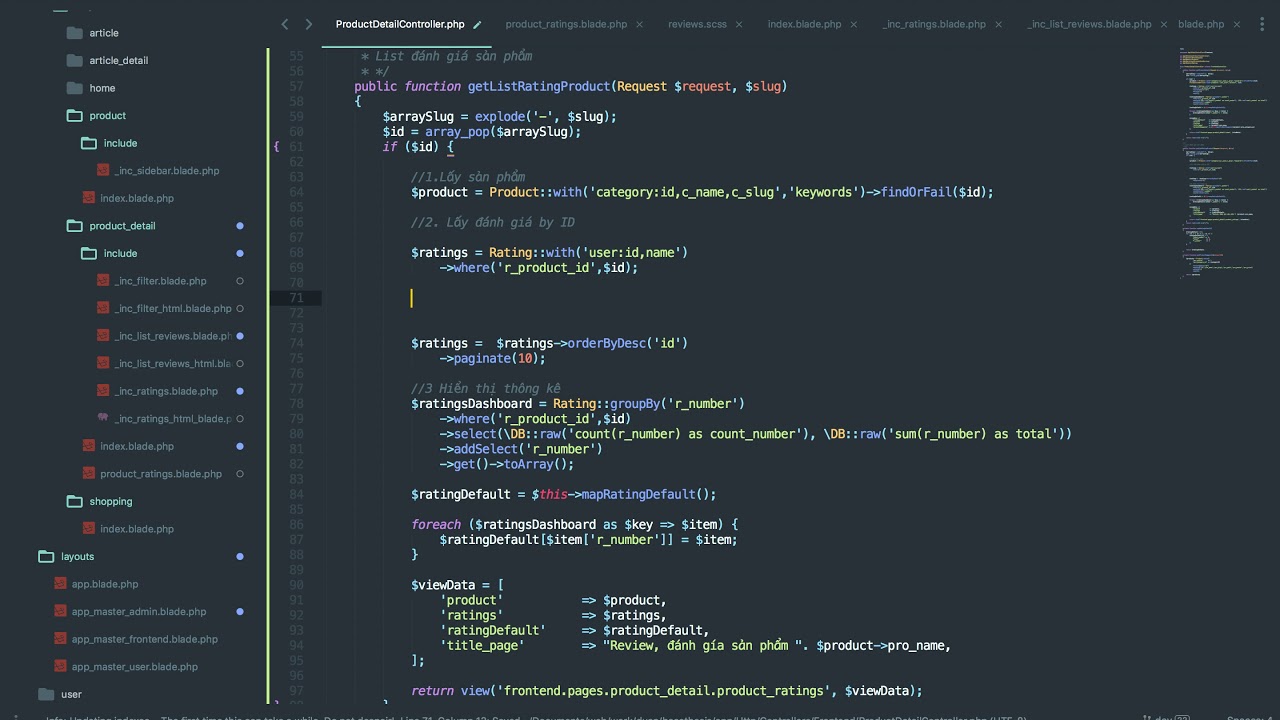Click the _inc_filter.blade.php file icon
1280x720 pixels.
[103, 281]
